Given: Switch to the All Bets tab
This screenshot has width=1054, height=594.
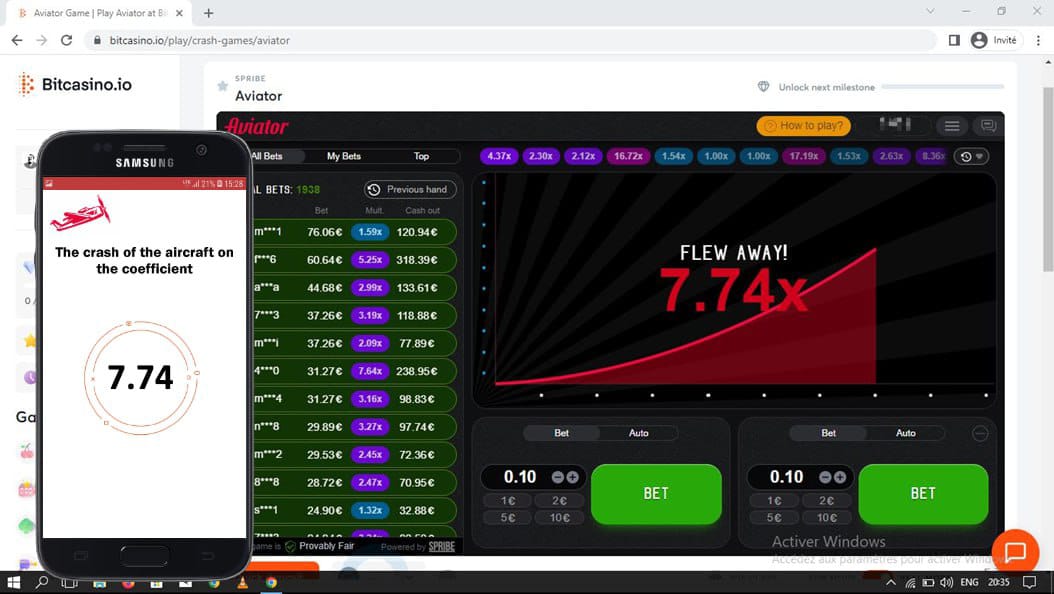Looking at the screenshot, I should (268, 156).
